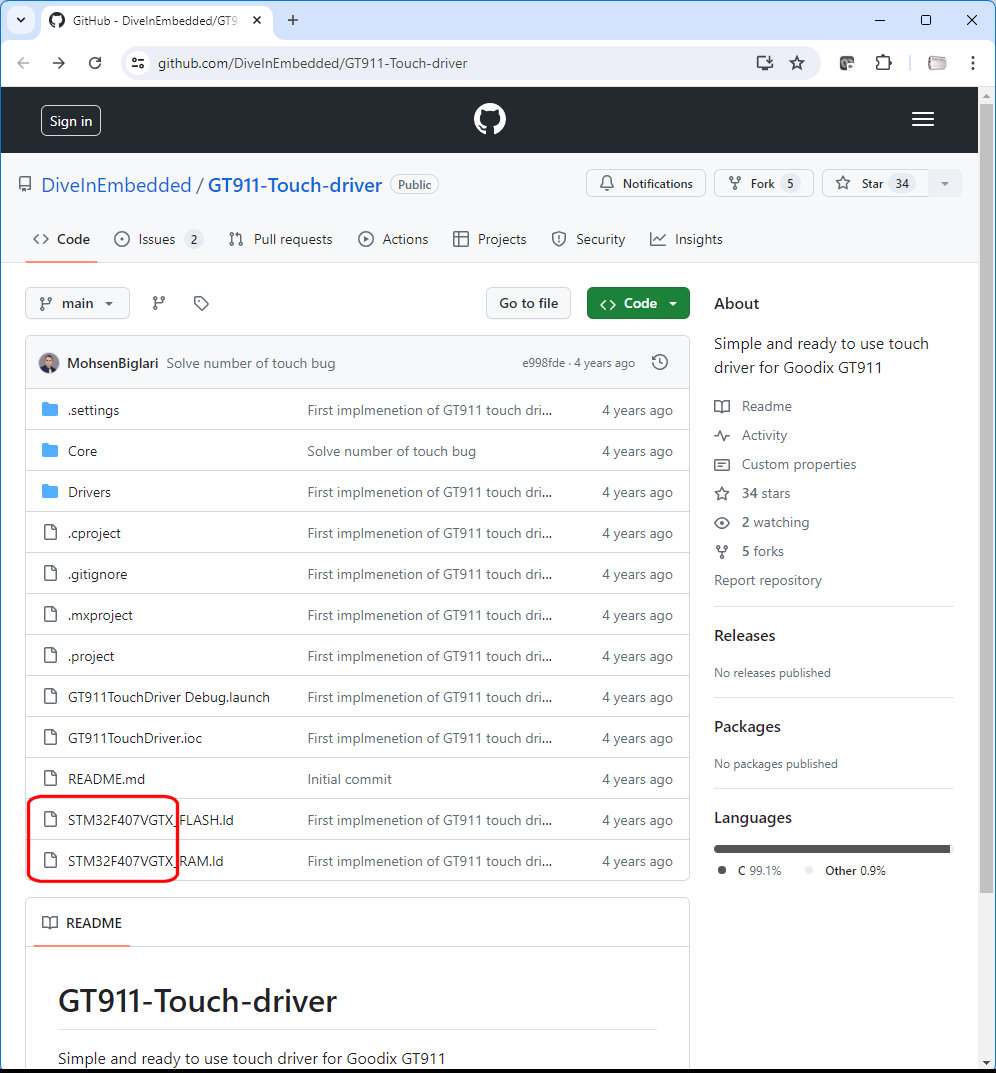996x1073 pixels.
Task: Click the watching eye icon in About
Action: [721, 522]
